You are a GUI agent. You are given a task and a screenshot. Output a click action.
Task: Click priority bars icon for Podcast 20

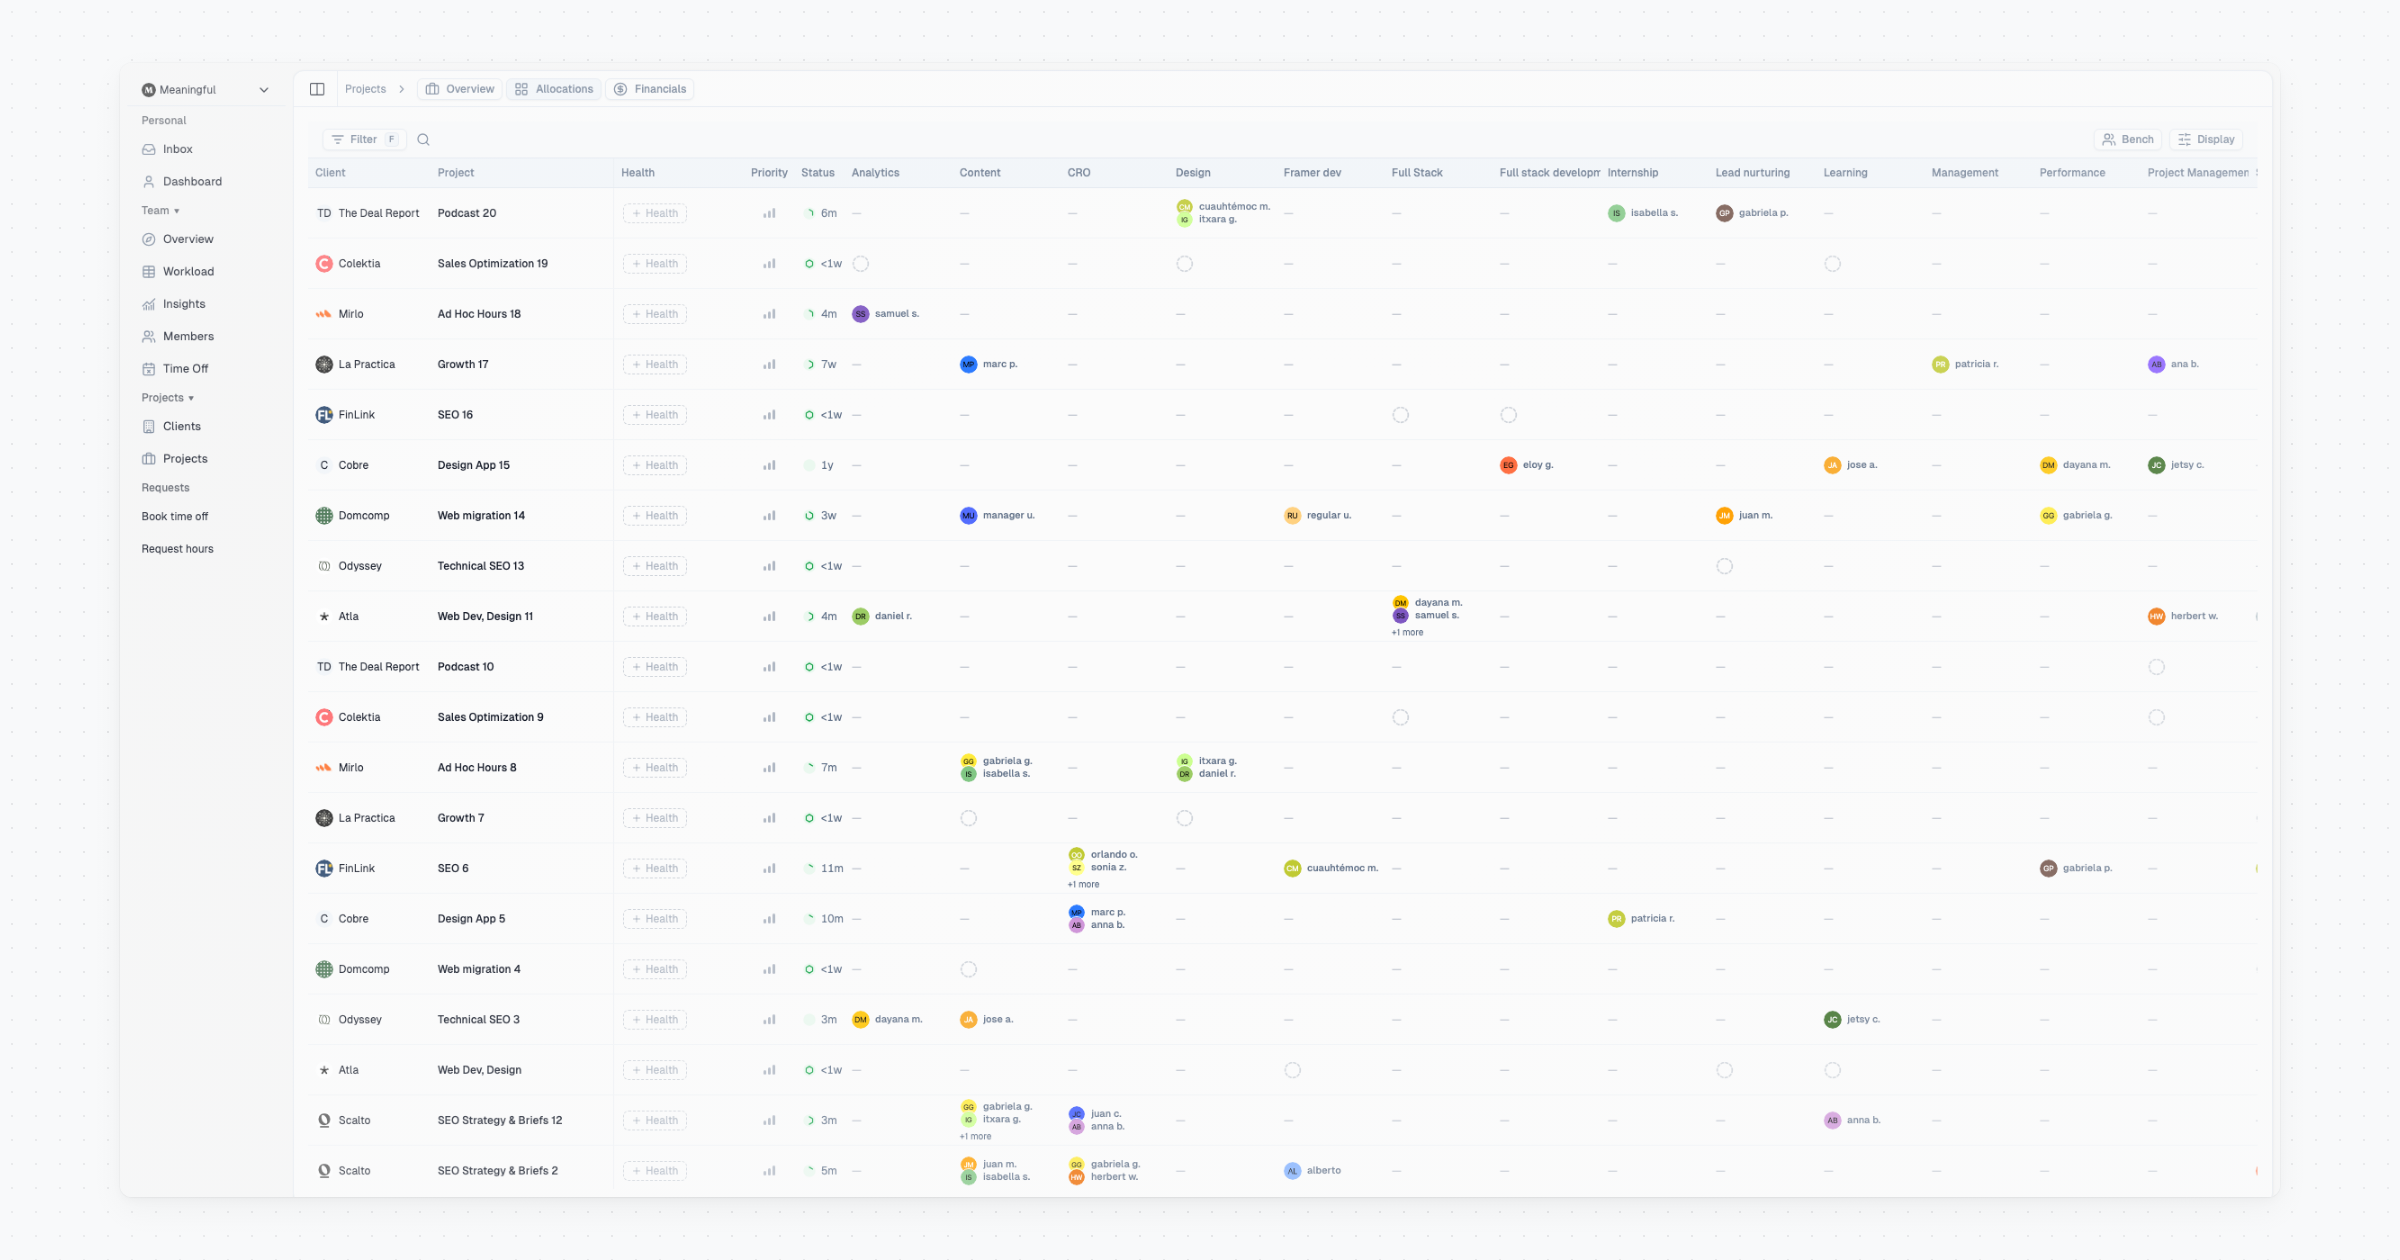(x=769, y=213)
